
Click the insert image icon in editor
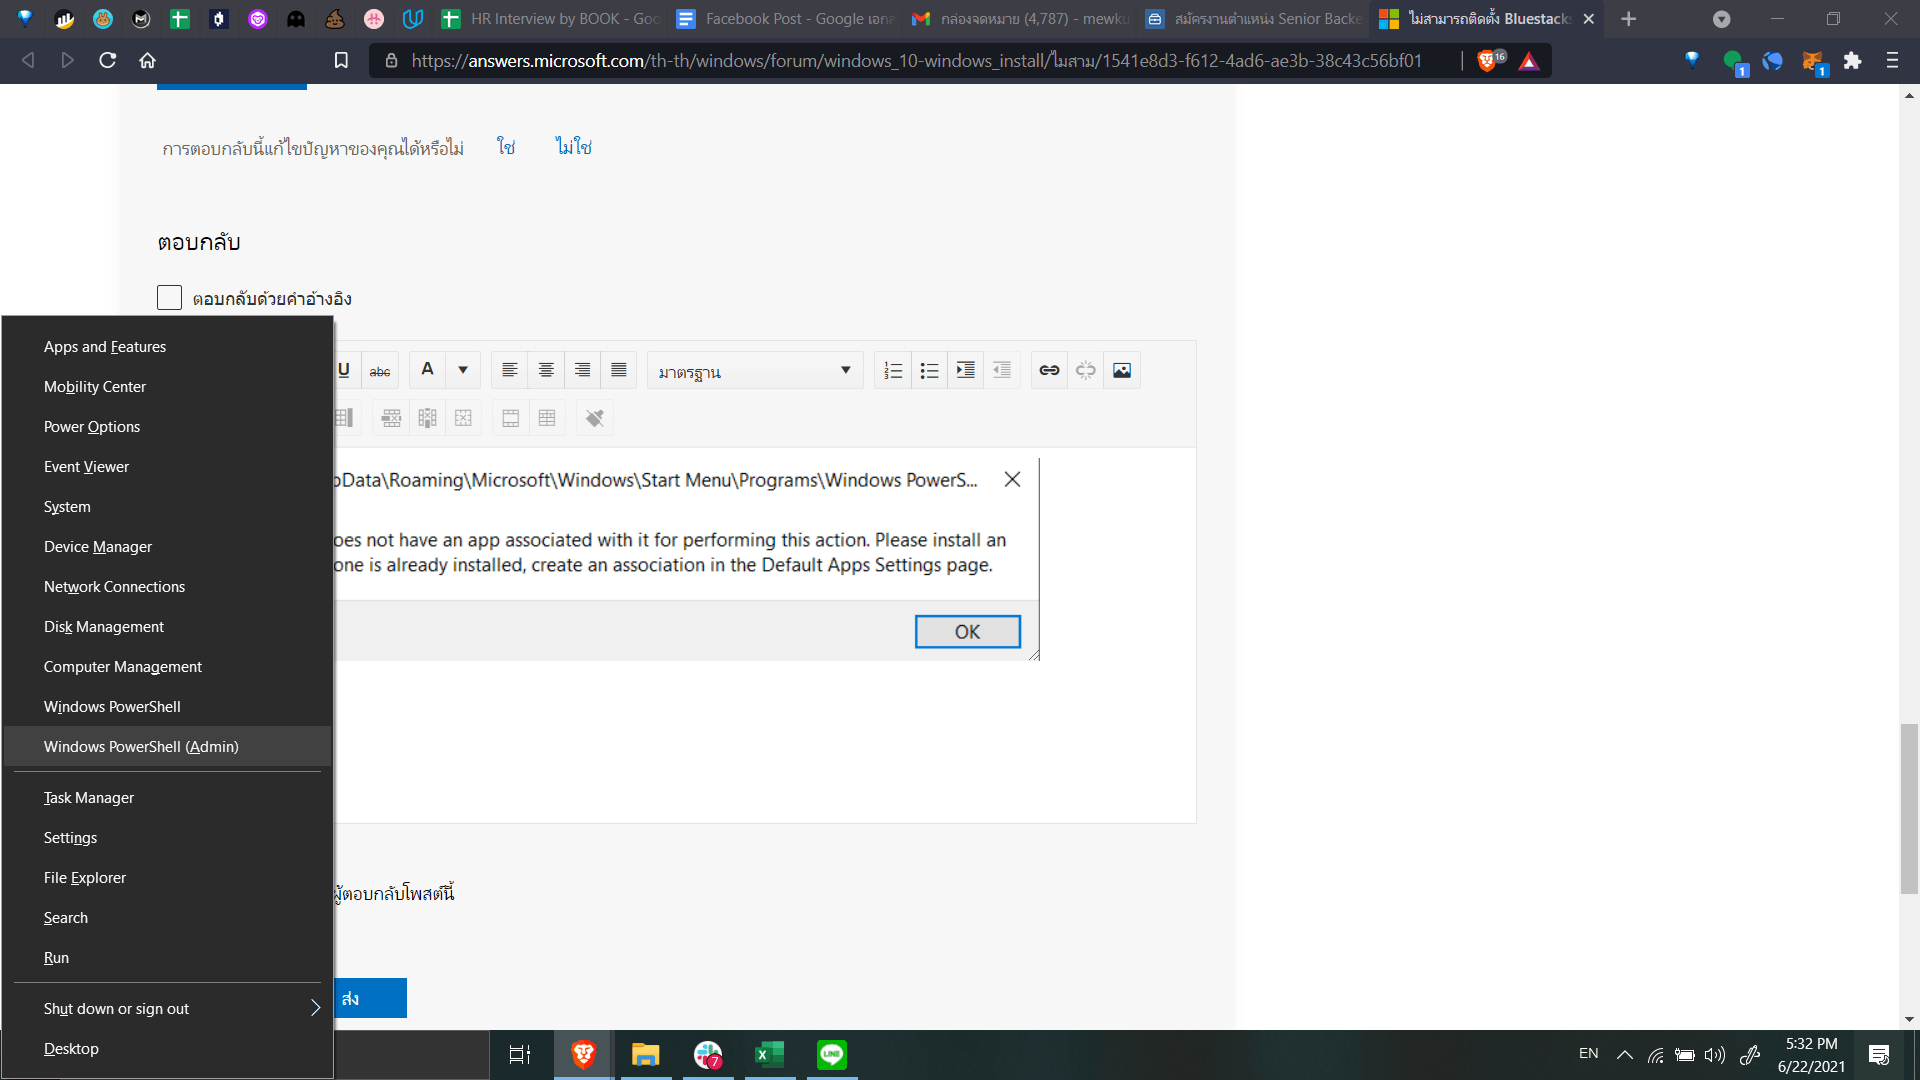click(1122, 371)
